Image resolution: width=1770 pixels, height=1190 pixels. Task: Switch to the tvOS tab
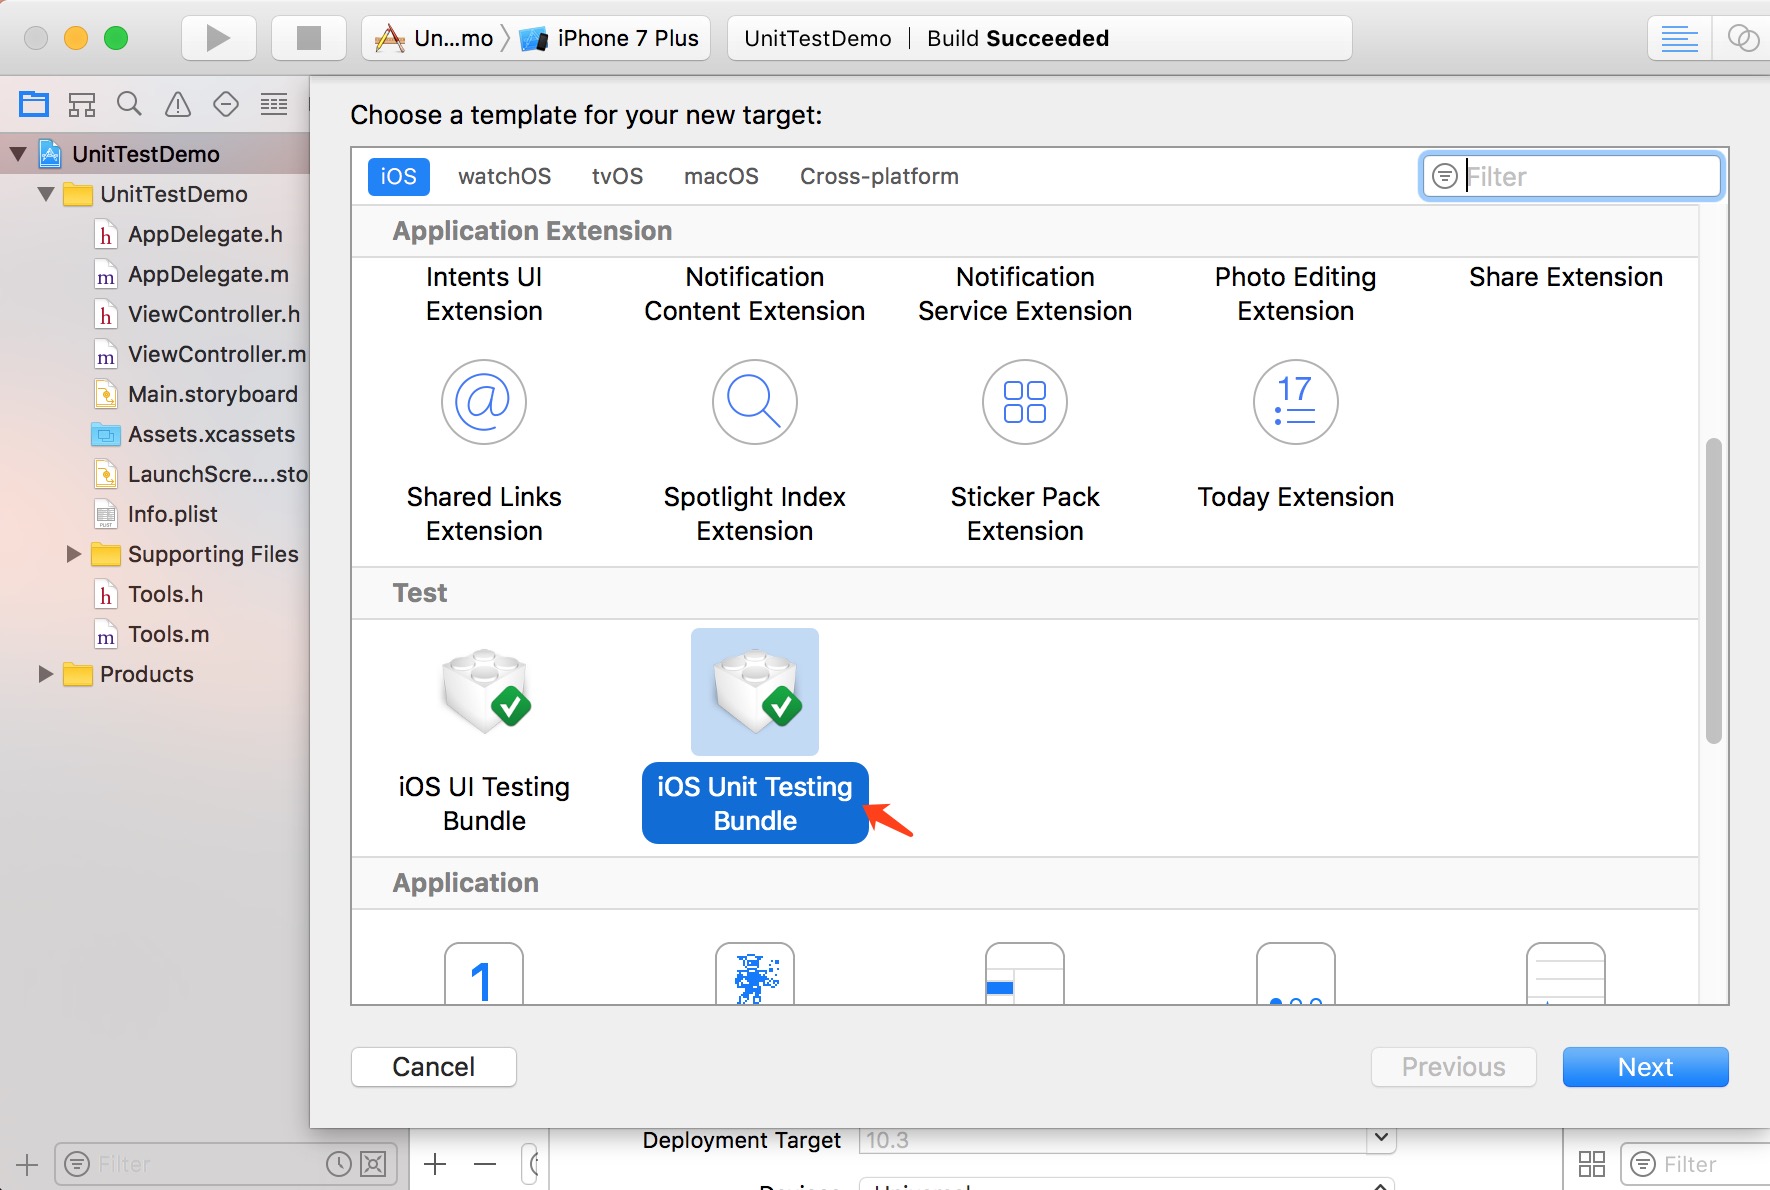pos(618,176)
